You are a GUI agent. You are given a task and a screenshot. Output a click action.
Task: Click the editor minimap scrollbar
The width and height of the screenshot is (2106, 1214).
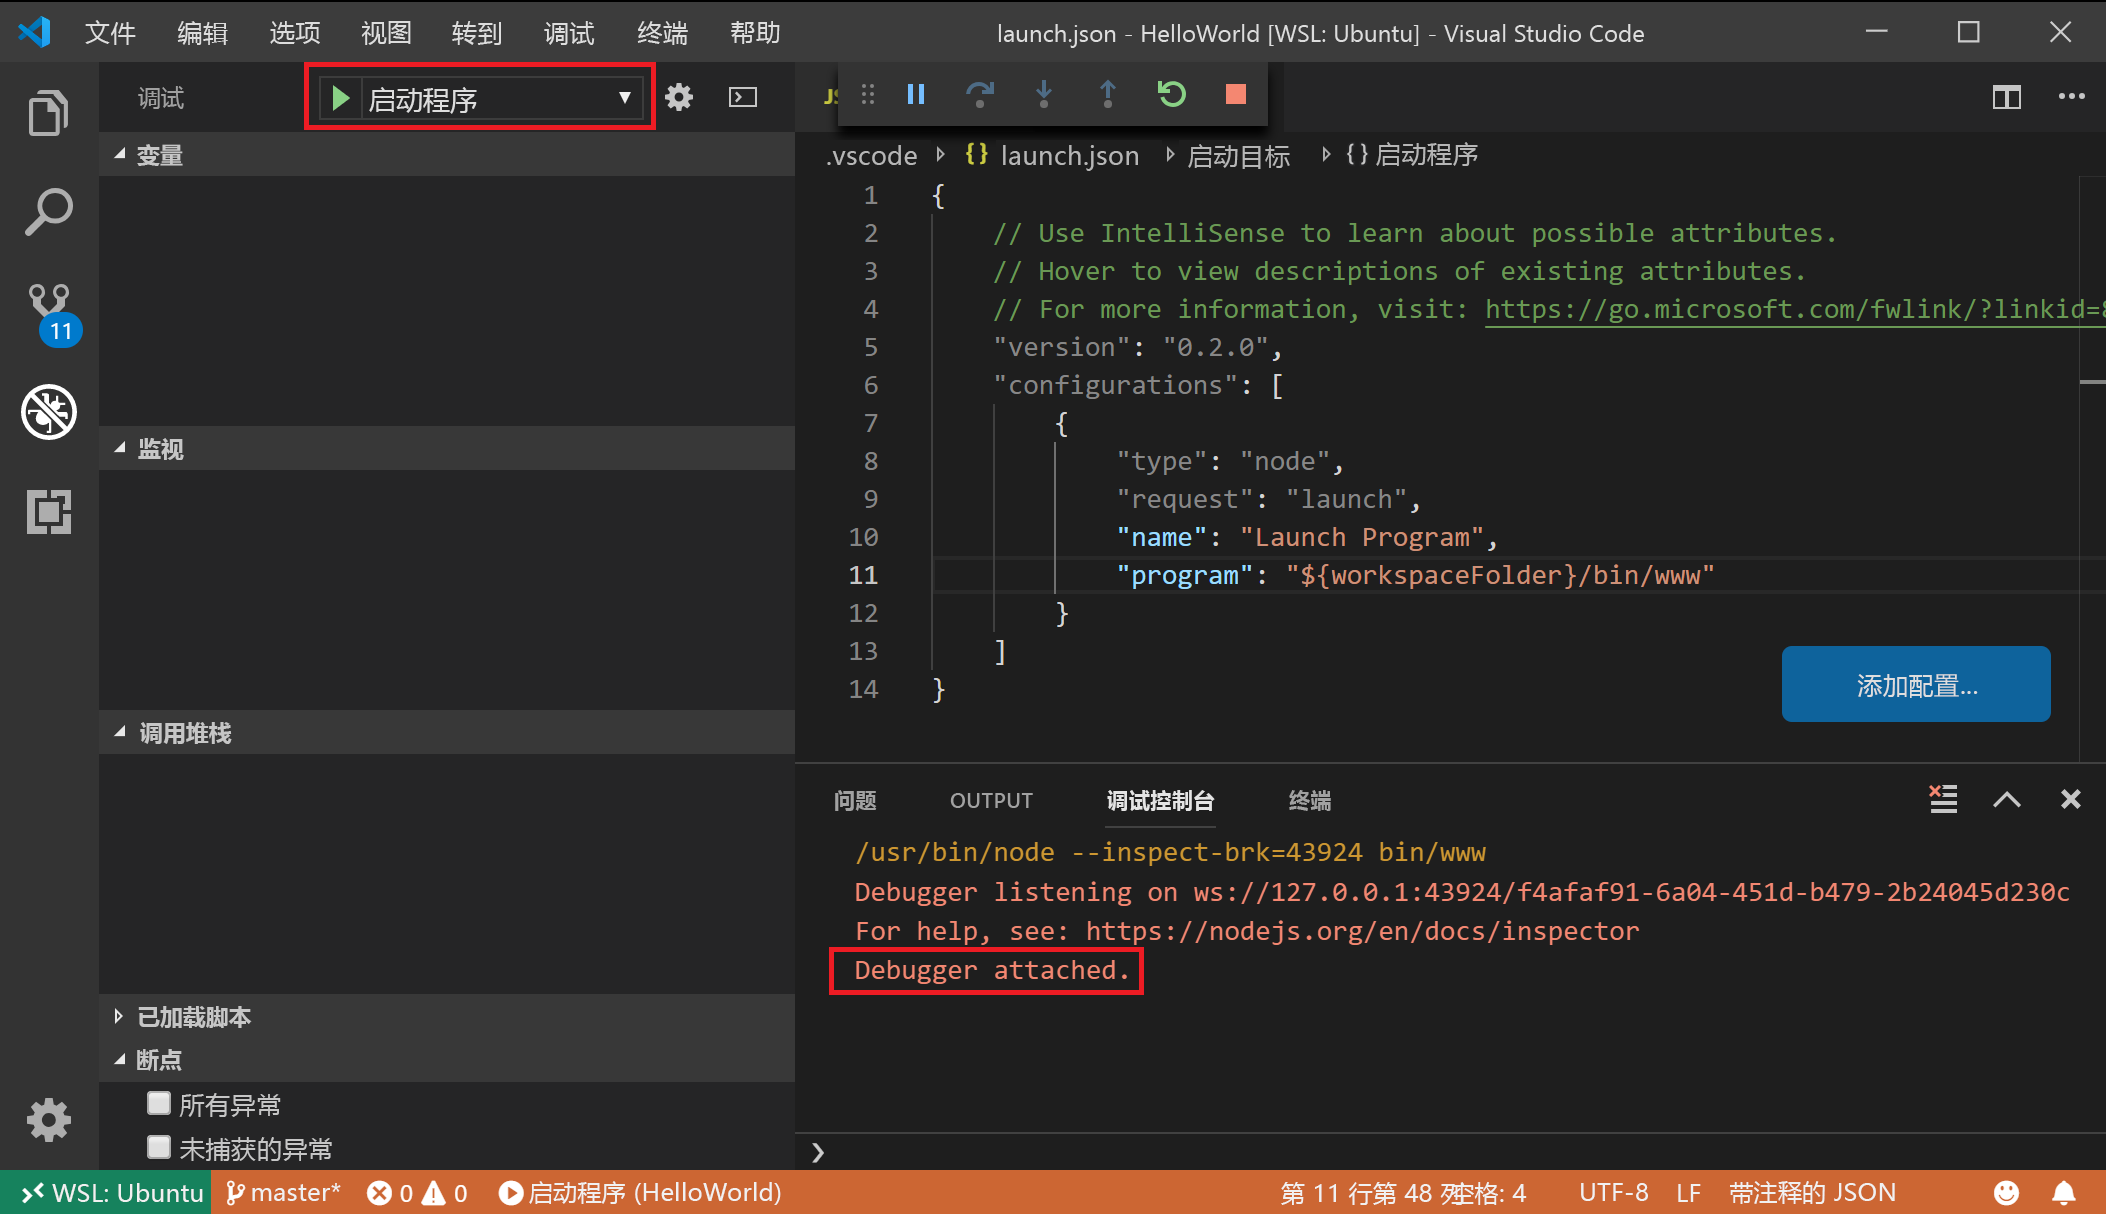coord(2092,468)
